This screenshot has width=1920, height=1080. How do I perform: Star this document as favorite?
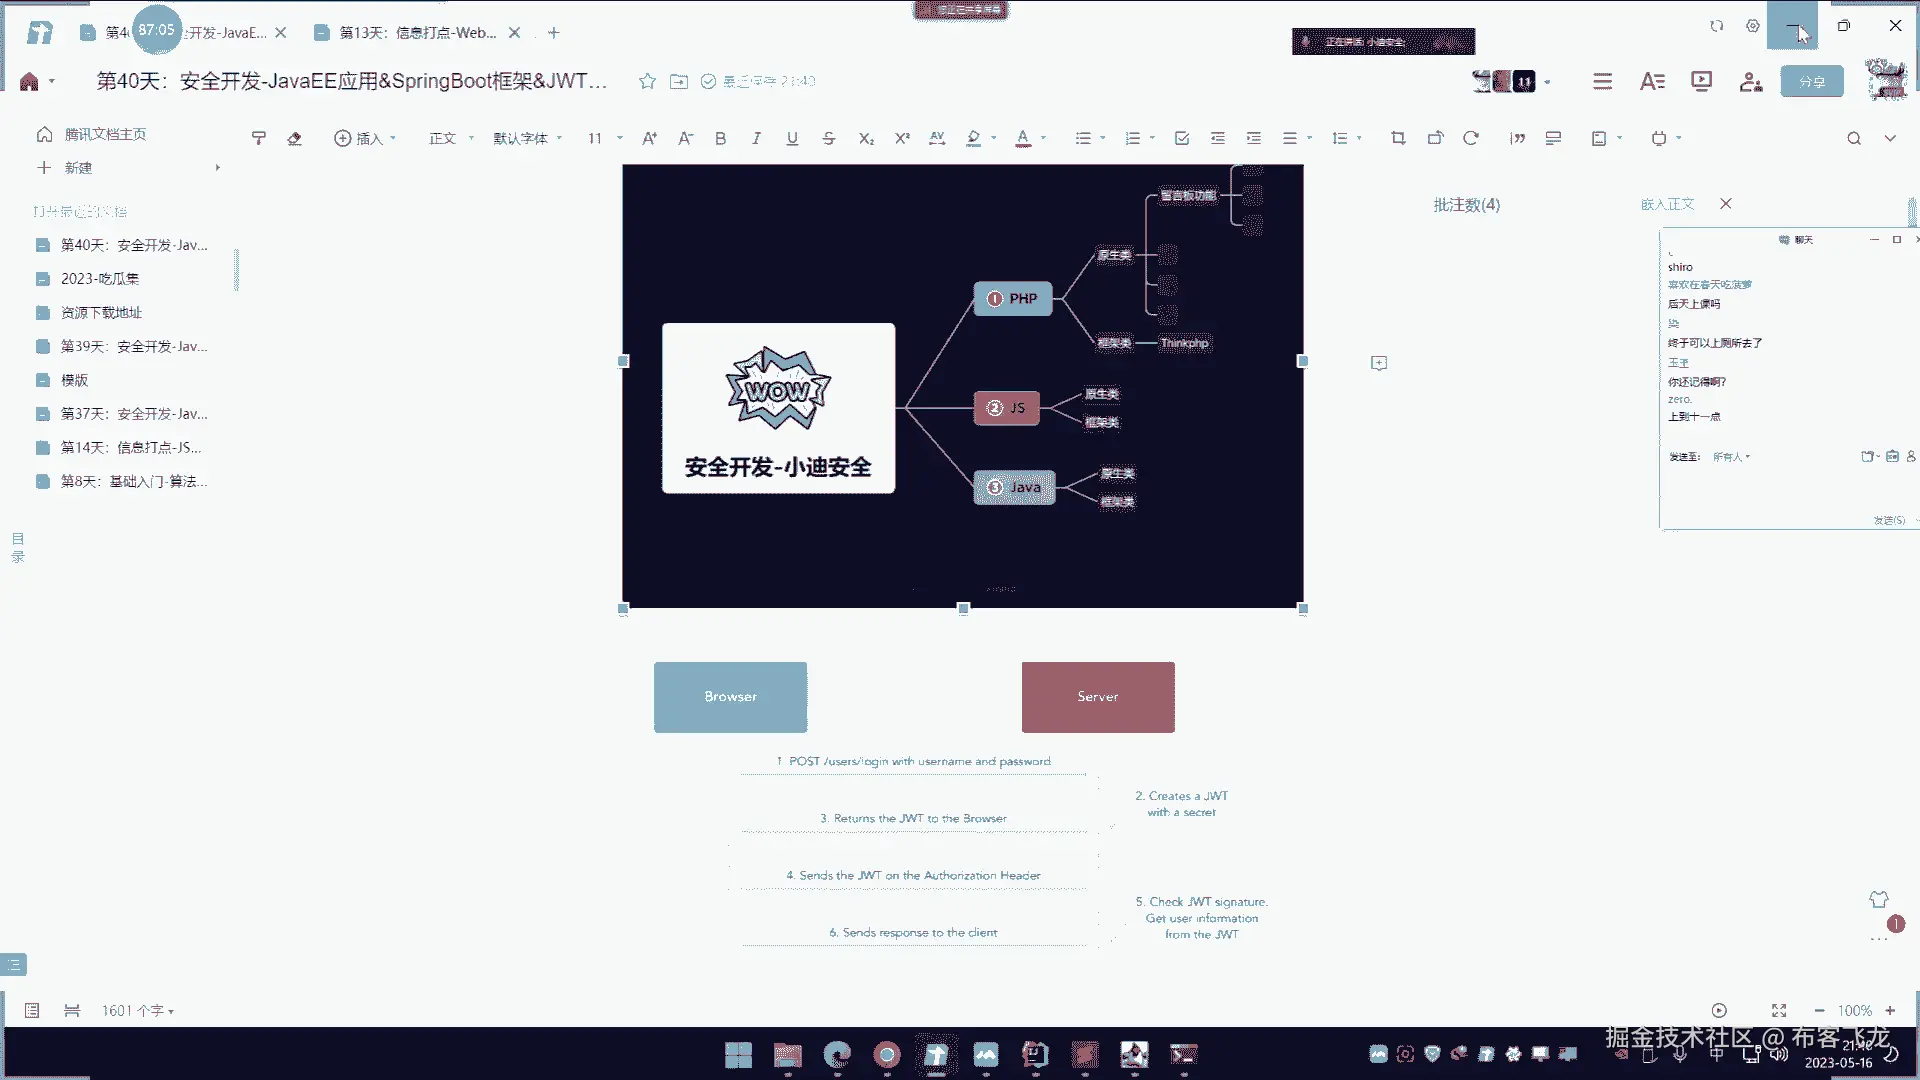coord(647,81)
